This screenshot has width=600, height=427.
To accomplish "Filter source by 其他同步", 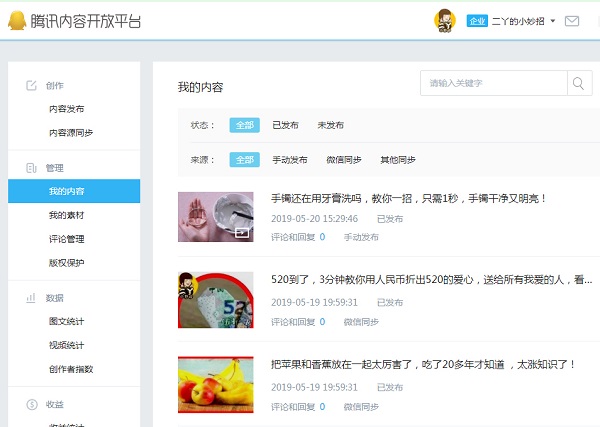I will coord(397,160).
